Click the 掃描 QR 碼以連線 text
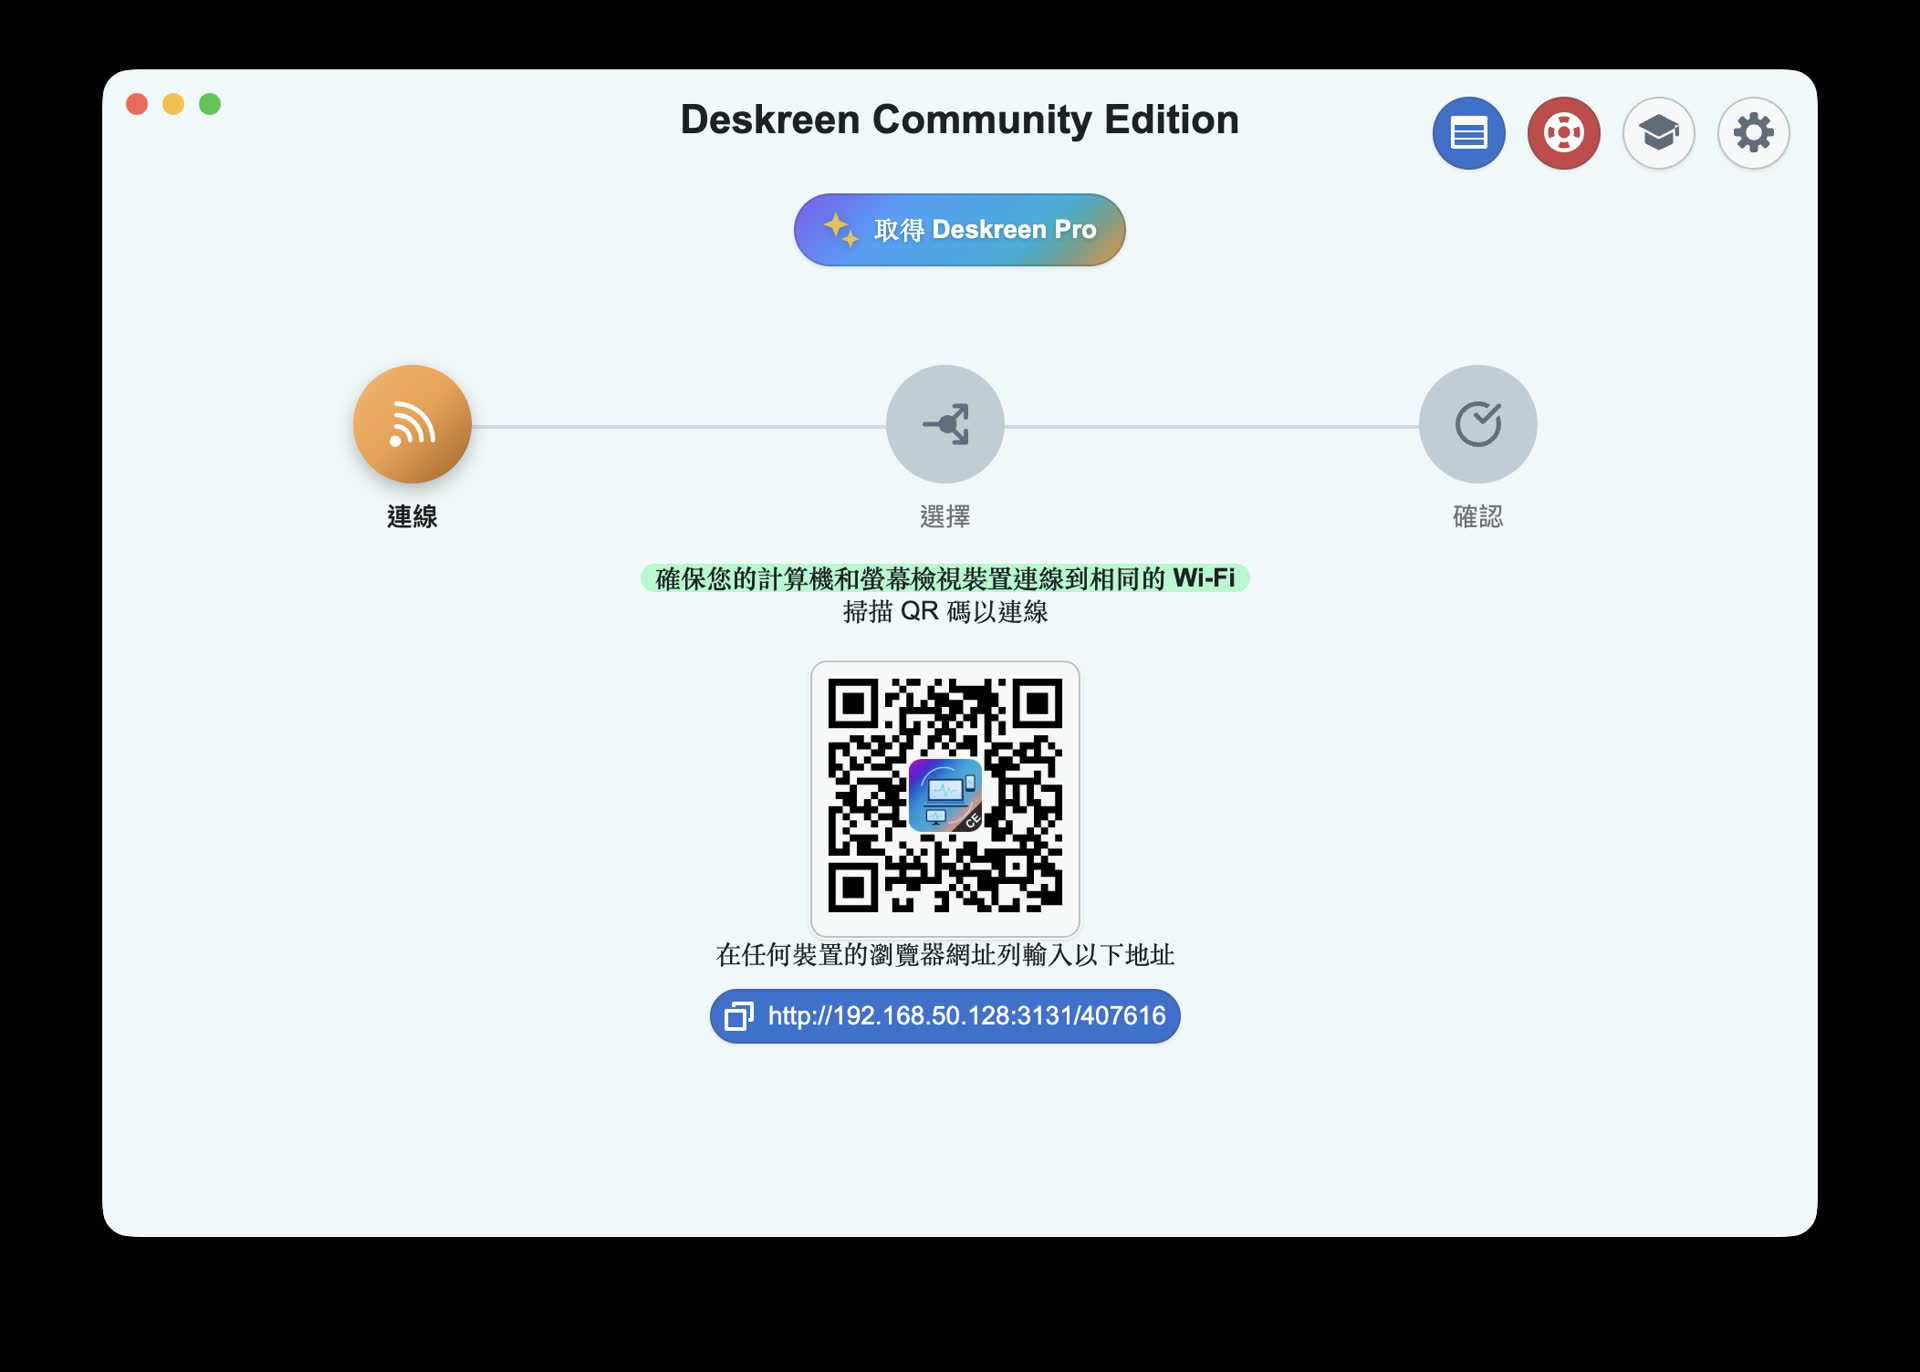The width and height of the screenshot is (1920, 1372). pyautogui.click(x=945, y=612)
